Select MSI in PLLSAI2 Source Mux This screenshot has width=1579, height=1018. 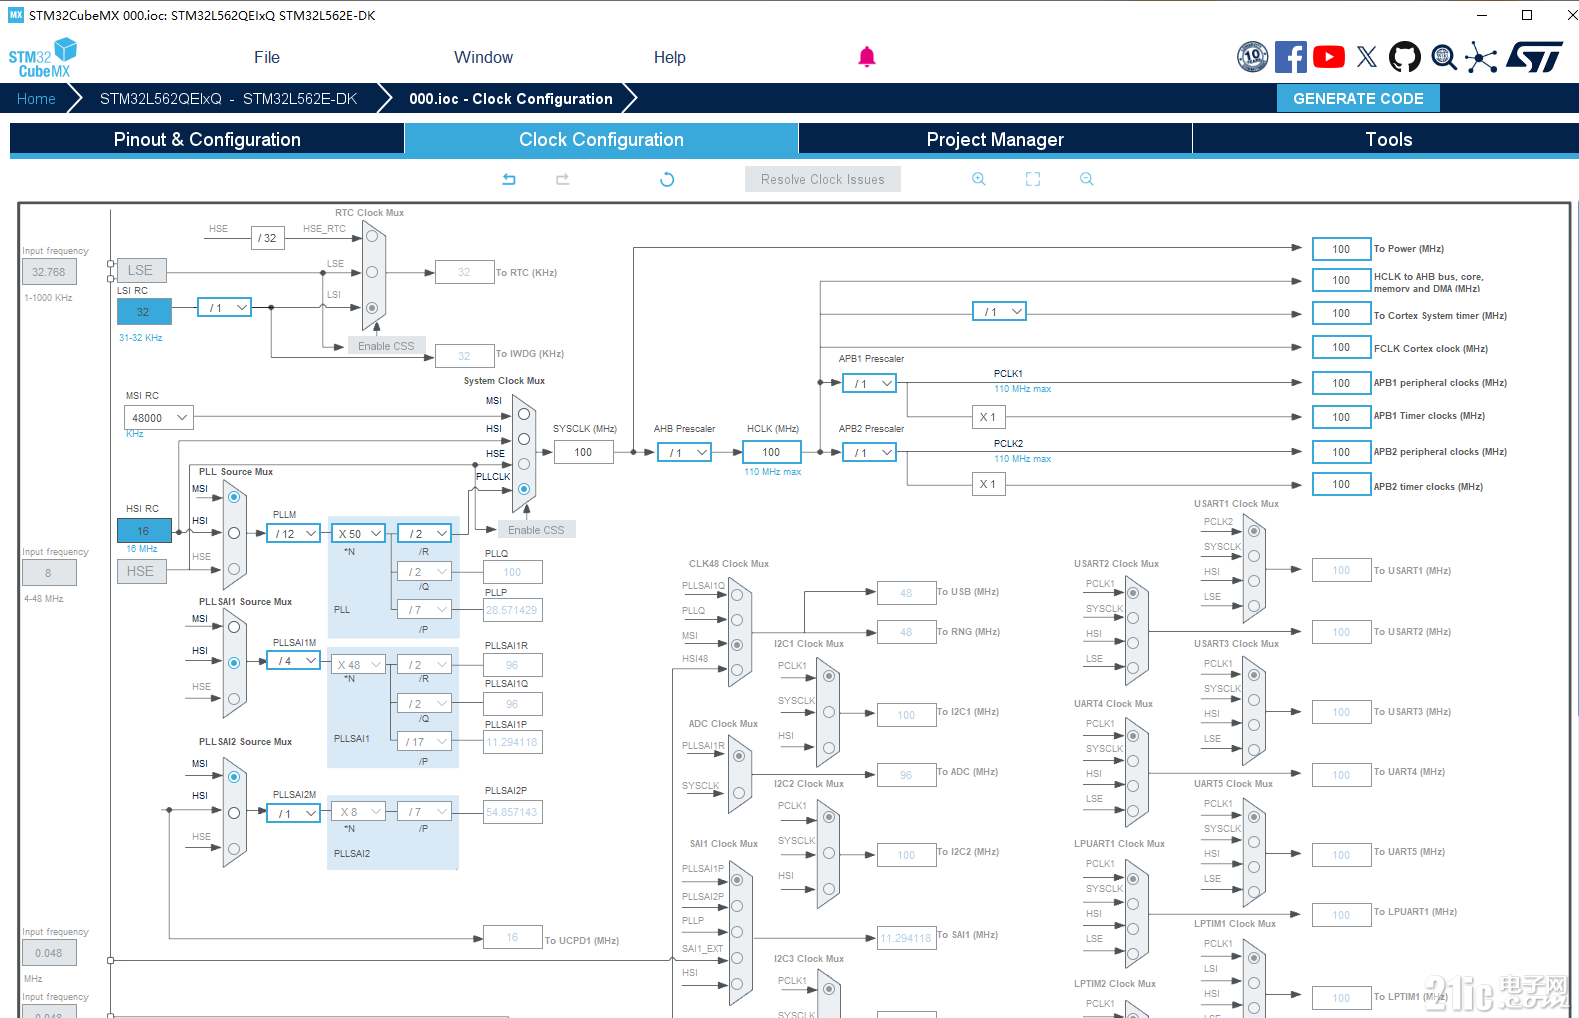[x=234, y=777]
